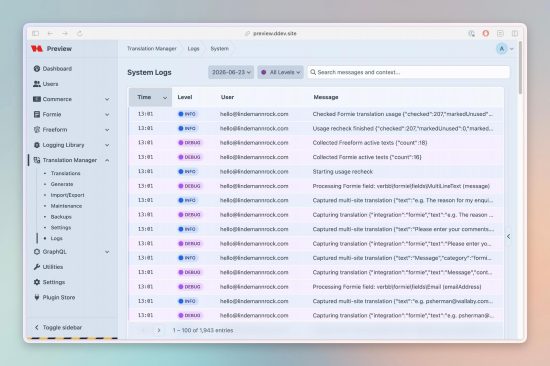
Task: Click the browser reload icon
Action: 80,33
